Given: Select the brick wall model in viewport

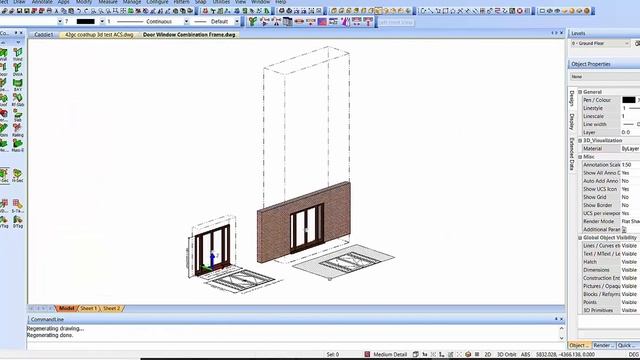Looking at the screenshot, I should pyautogui.click(x=304, y=222).
